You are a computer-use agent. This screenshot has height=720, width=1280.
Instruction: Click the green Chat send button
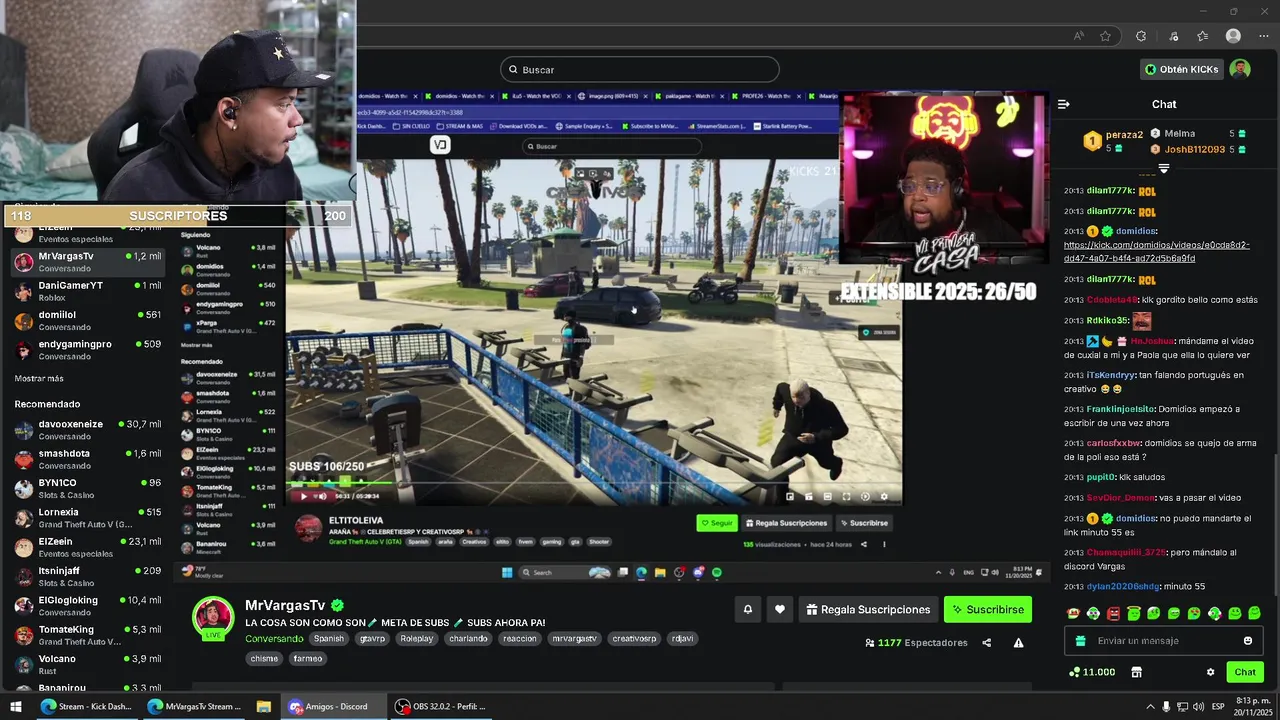click(1245, 672)
